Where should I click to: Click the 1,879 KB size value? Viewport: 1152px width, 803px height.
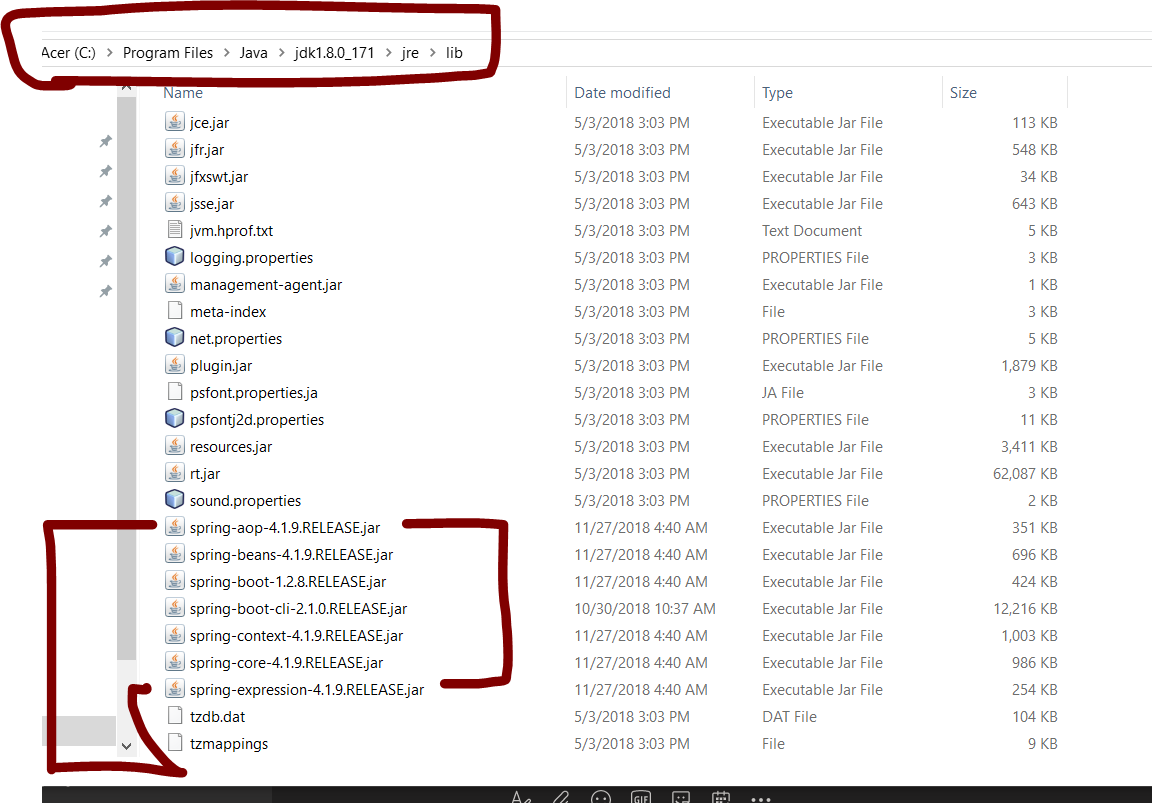[1029, 366]
